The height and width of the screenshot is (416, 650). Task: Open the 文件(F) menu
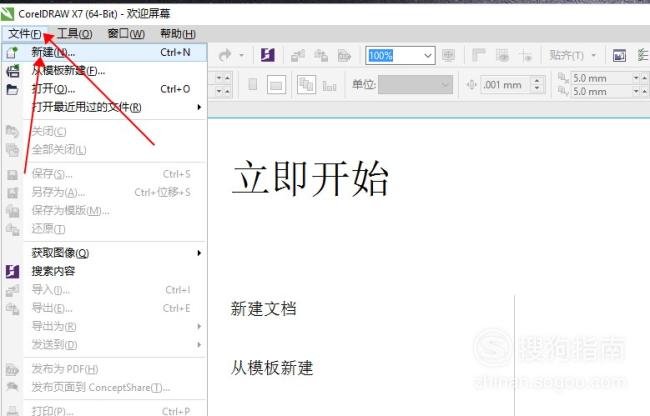pos(24,34)
